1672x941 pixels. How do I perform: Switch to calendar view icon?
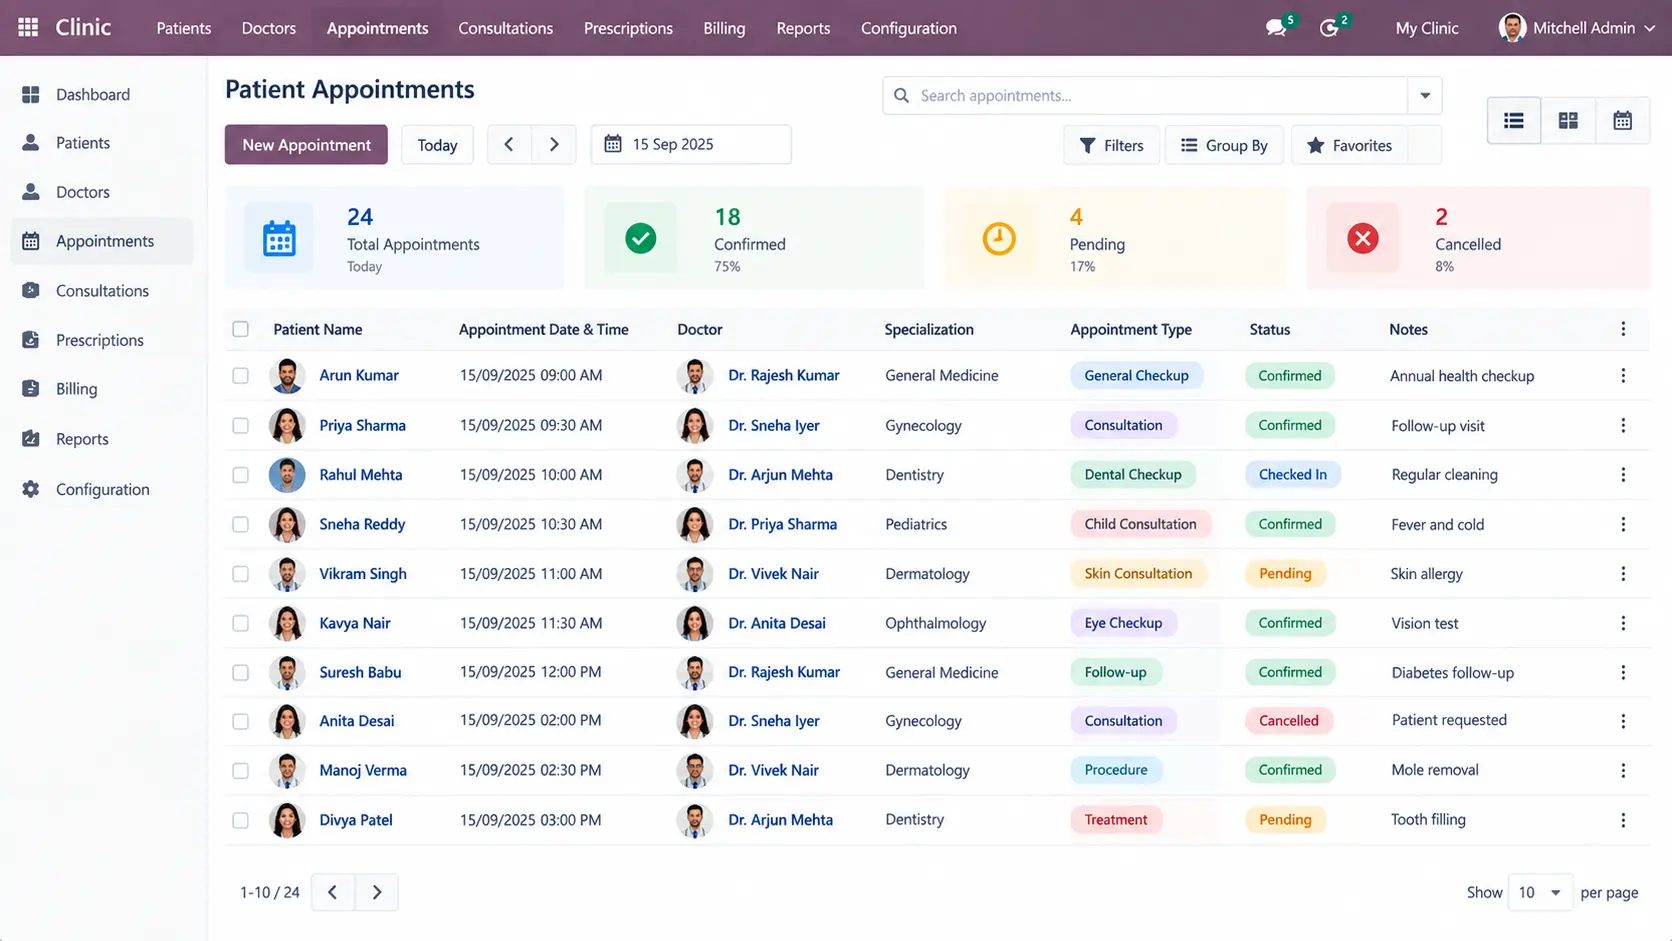(1622, 121)
